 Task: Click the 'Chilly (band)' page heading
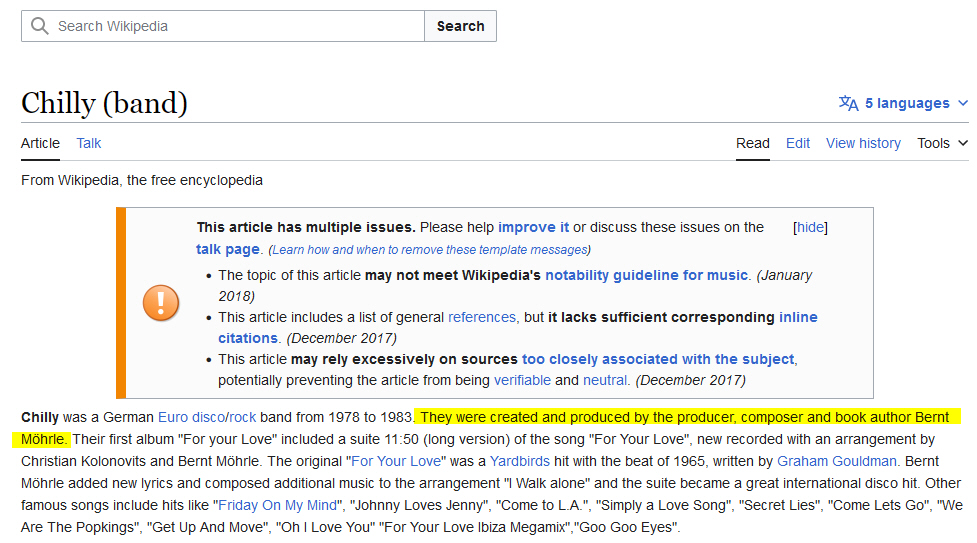[104, 103]
